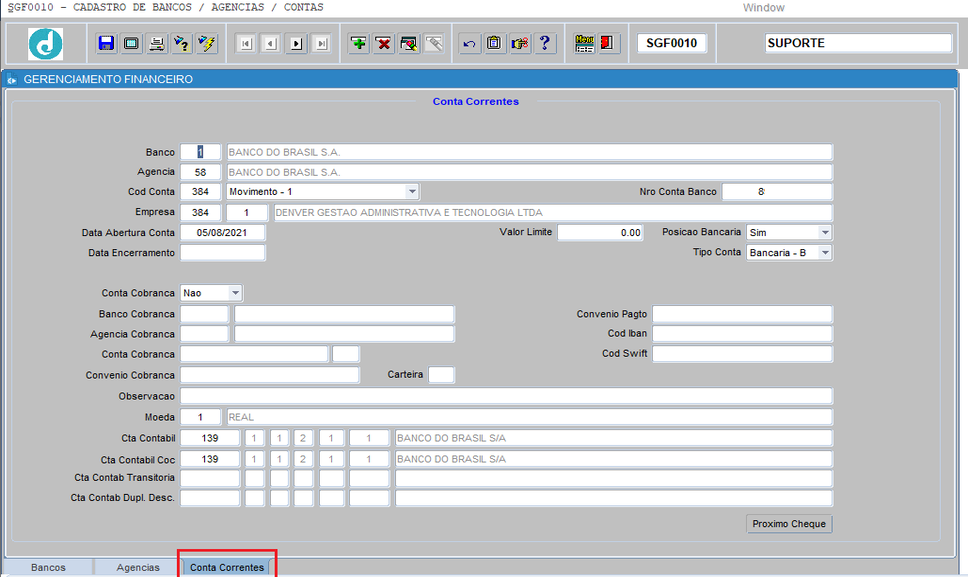Go to the next record using the toolbar arrow
The width and height of the screenshot is (968, 577).
[x=296, y=43]
